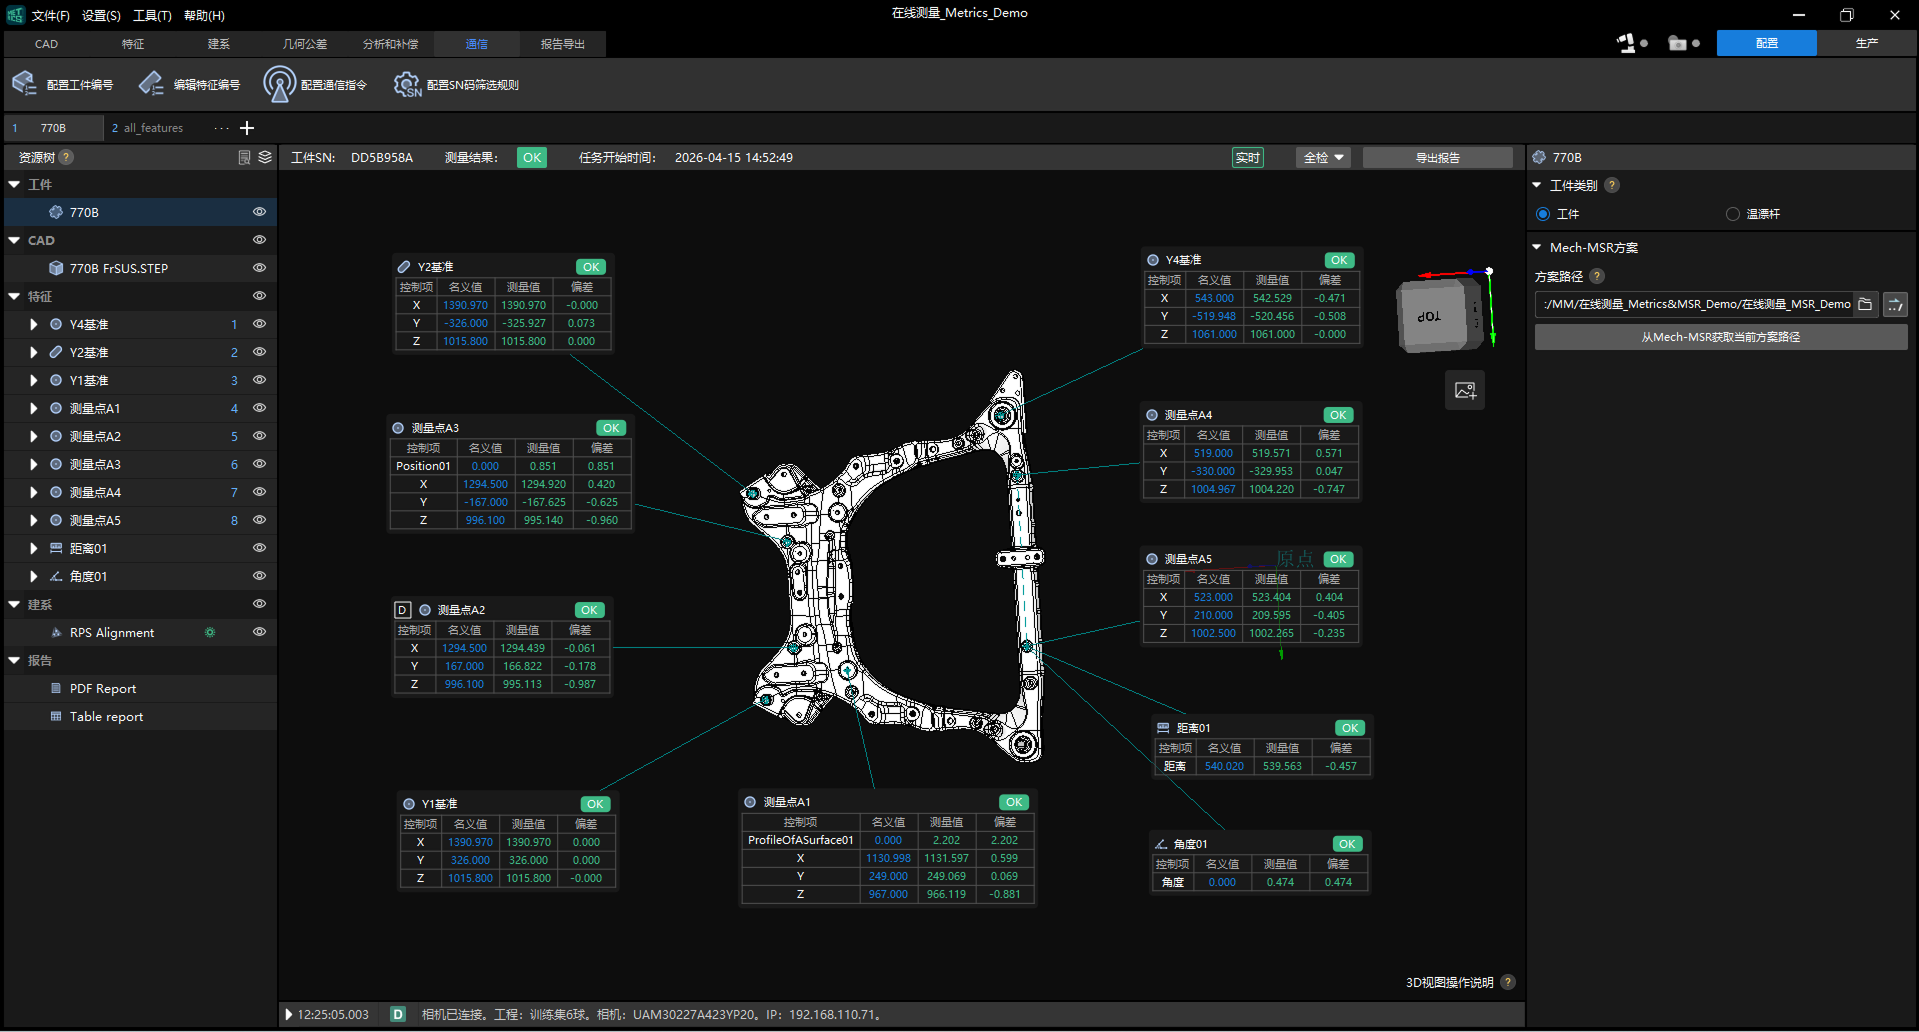Screen dimensions: 1919x1032
Task: Open the 工具(T) menu
Action: point(153,15)
